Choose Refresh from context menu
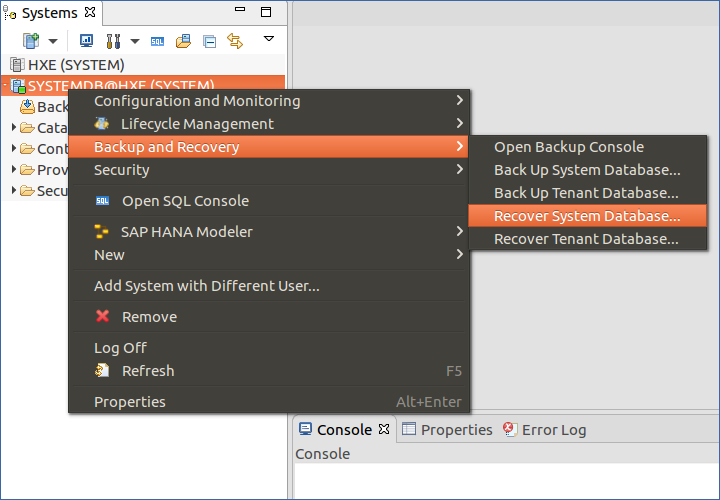This screenshot has height=500, width=720. (269, 371)
